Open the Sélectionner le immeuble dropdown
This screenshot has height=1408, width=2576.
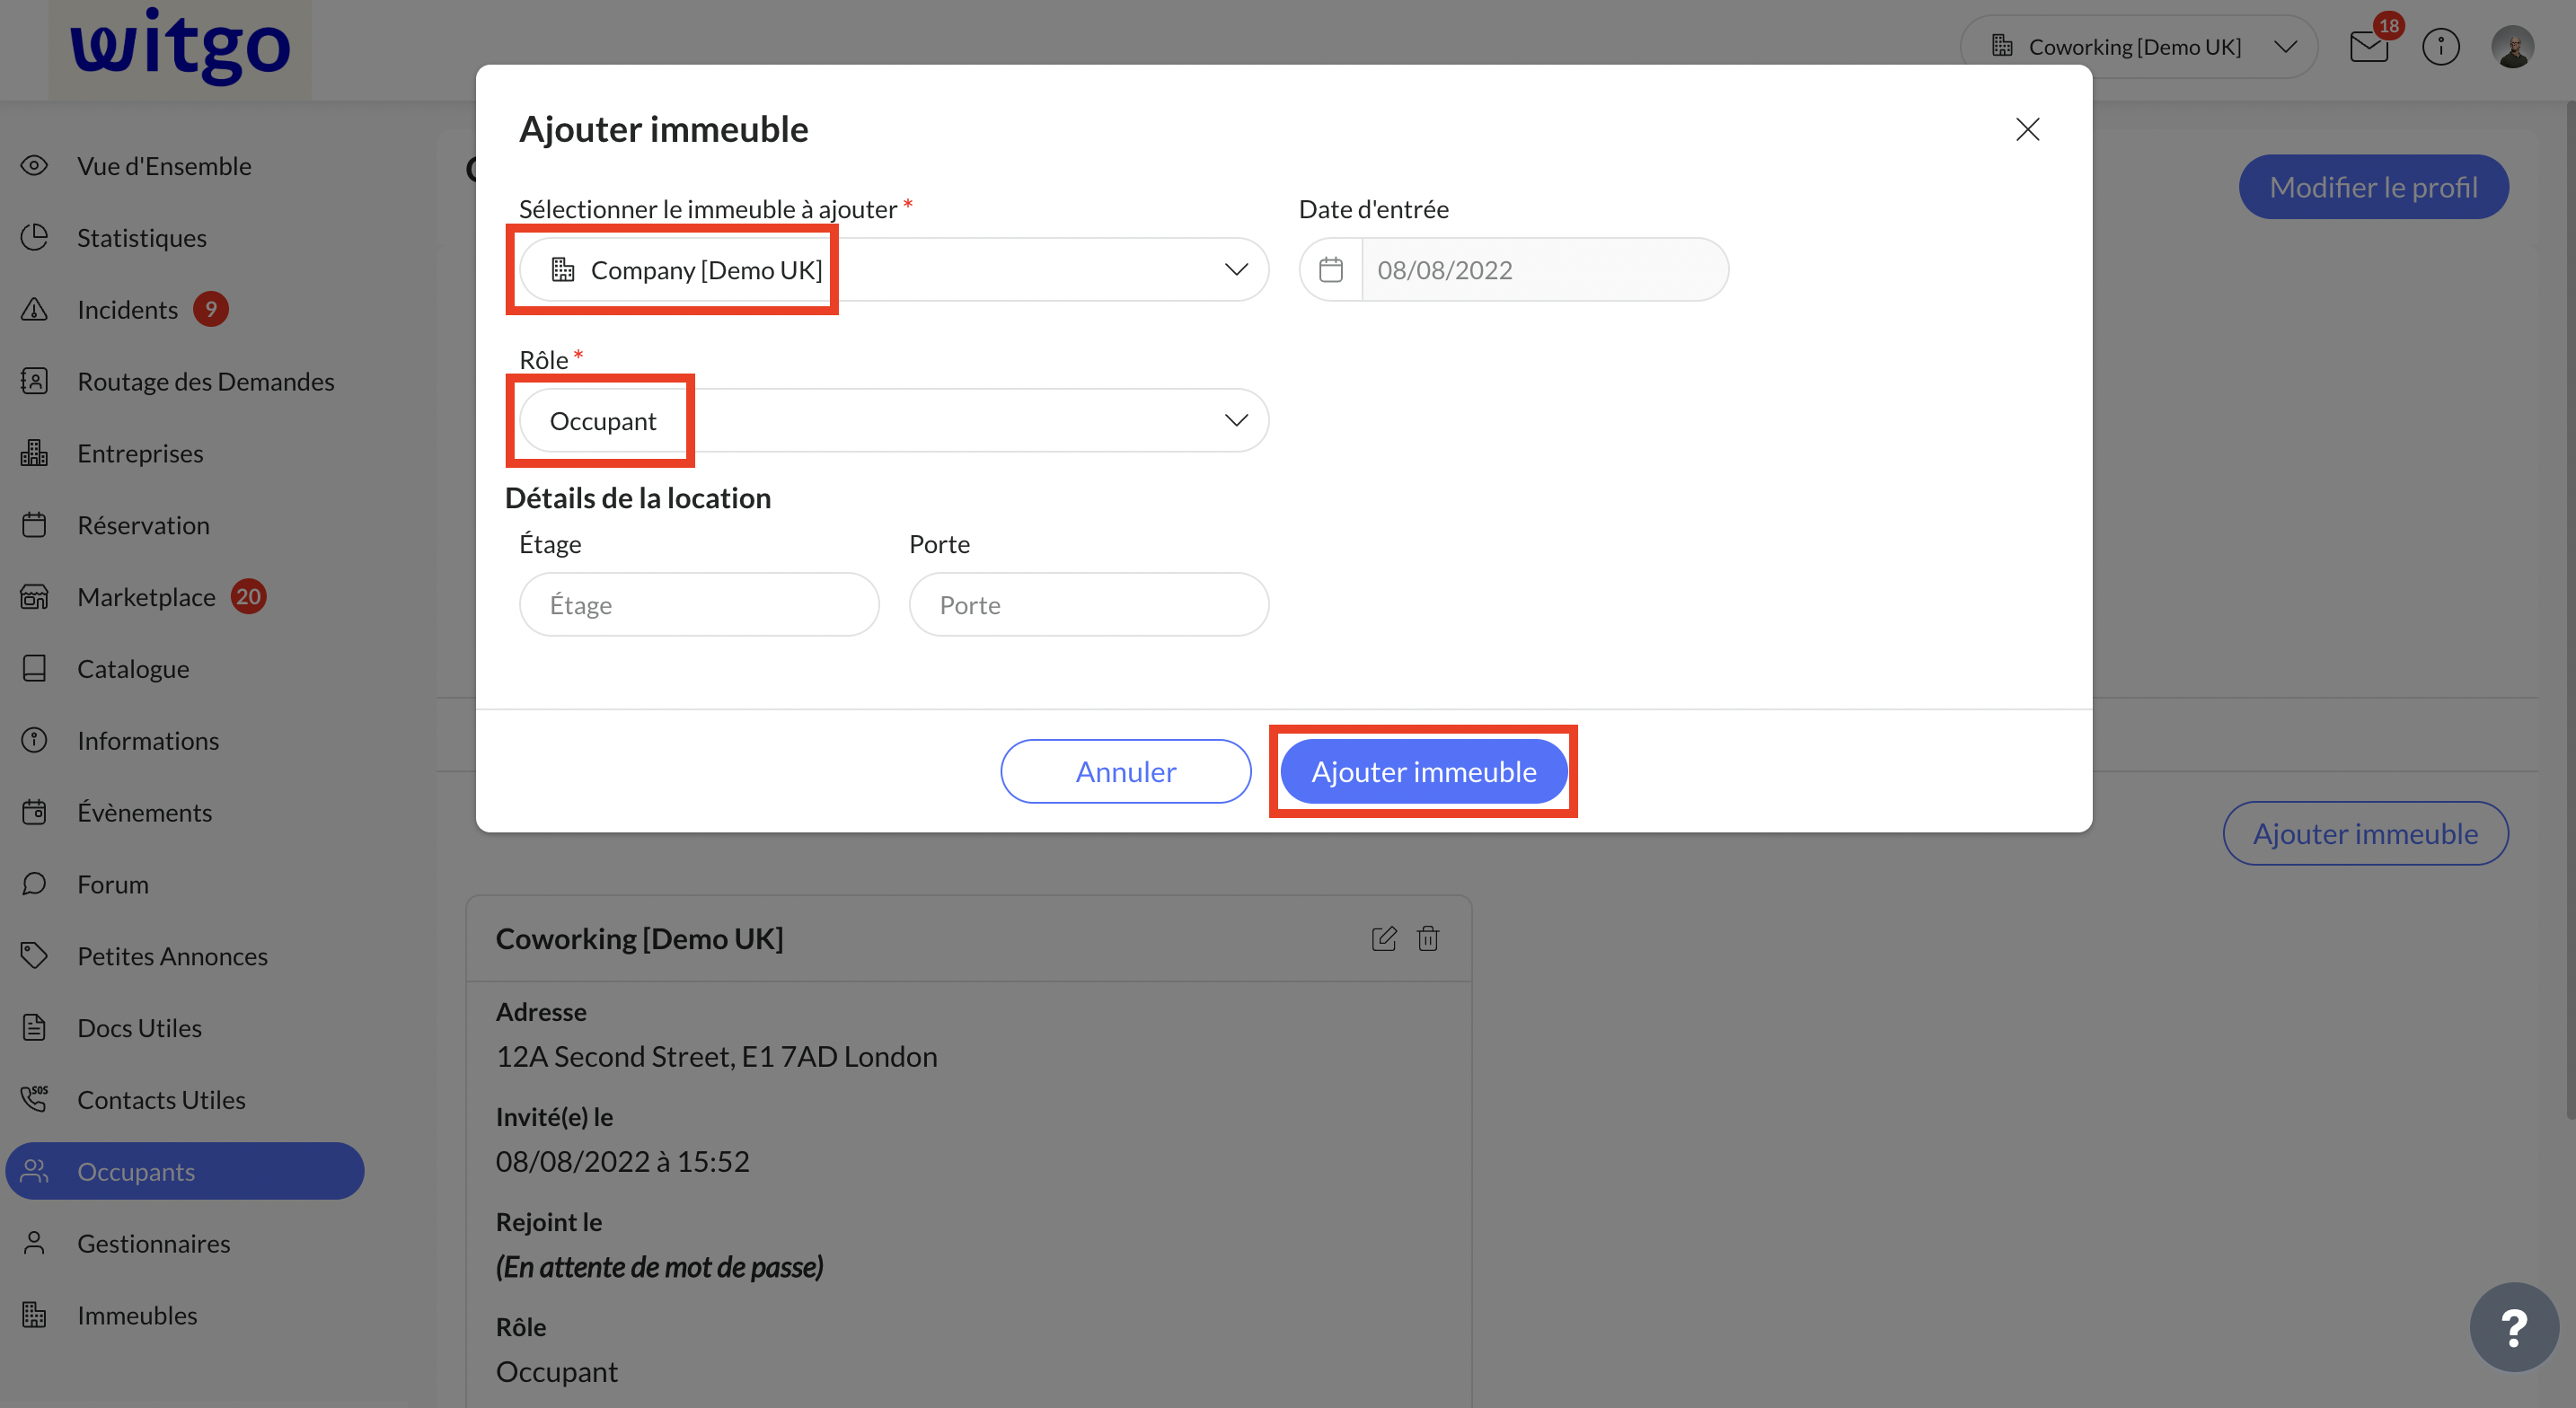[894, 270]
